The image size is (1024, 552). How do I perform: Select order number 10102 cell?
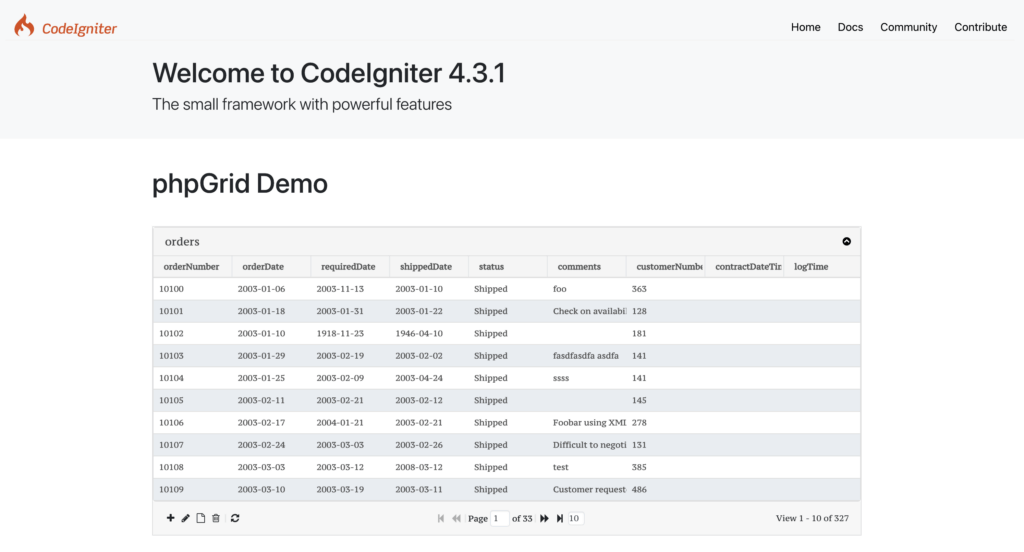click(x=193, y=333)
